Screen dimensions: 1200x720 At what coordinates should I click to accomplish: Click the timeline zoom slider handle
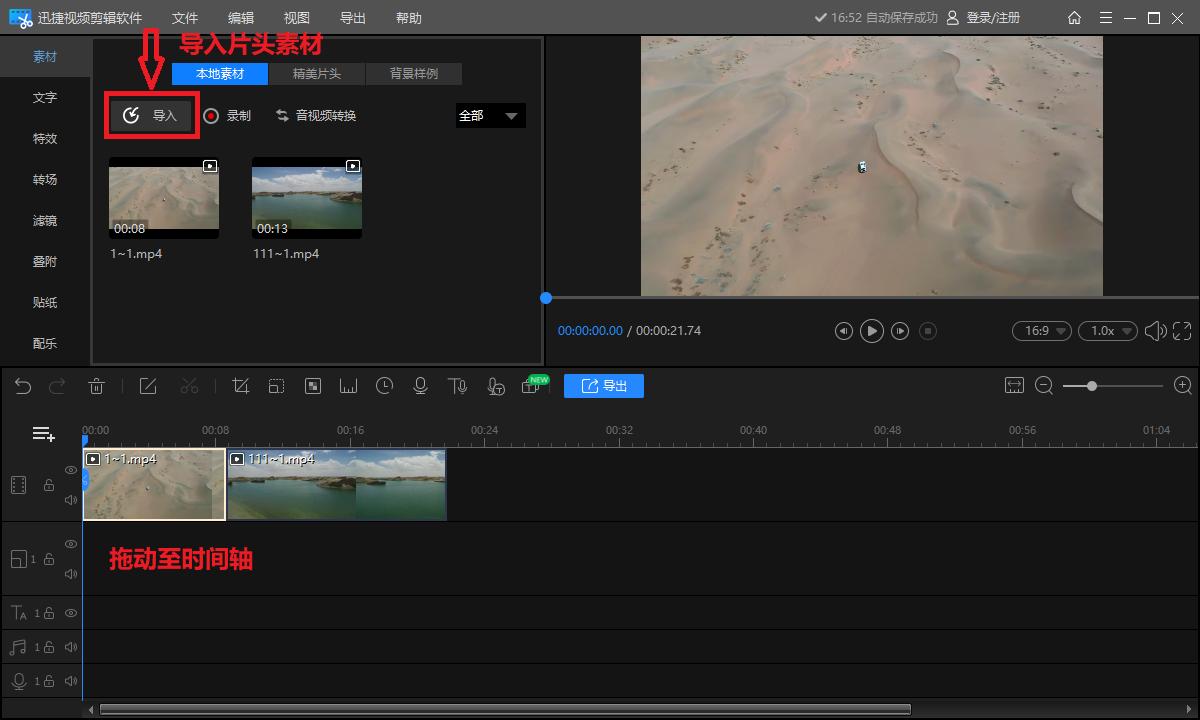pos(1092,386)
